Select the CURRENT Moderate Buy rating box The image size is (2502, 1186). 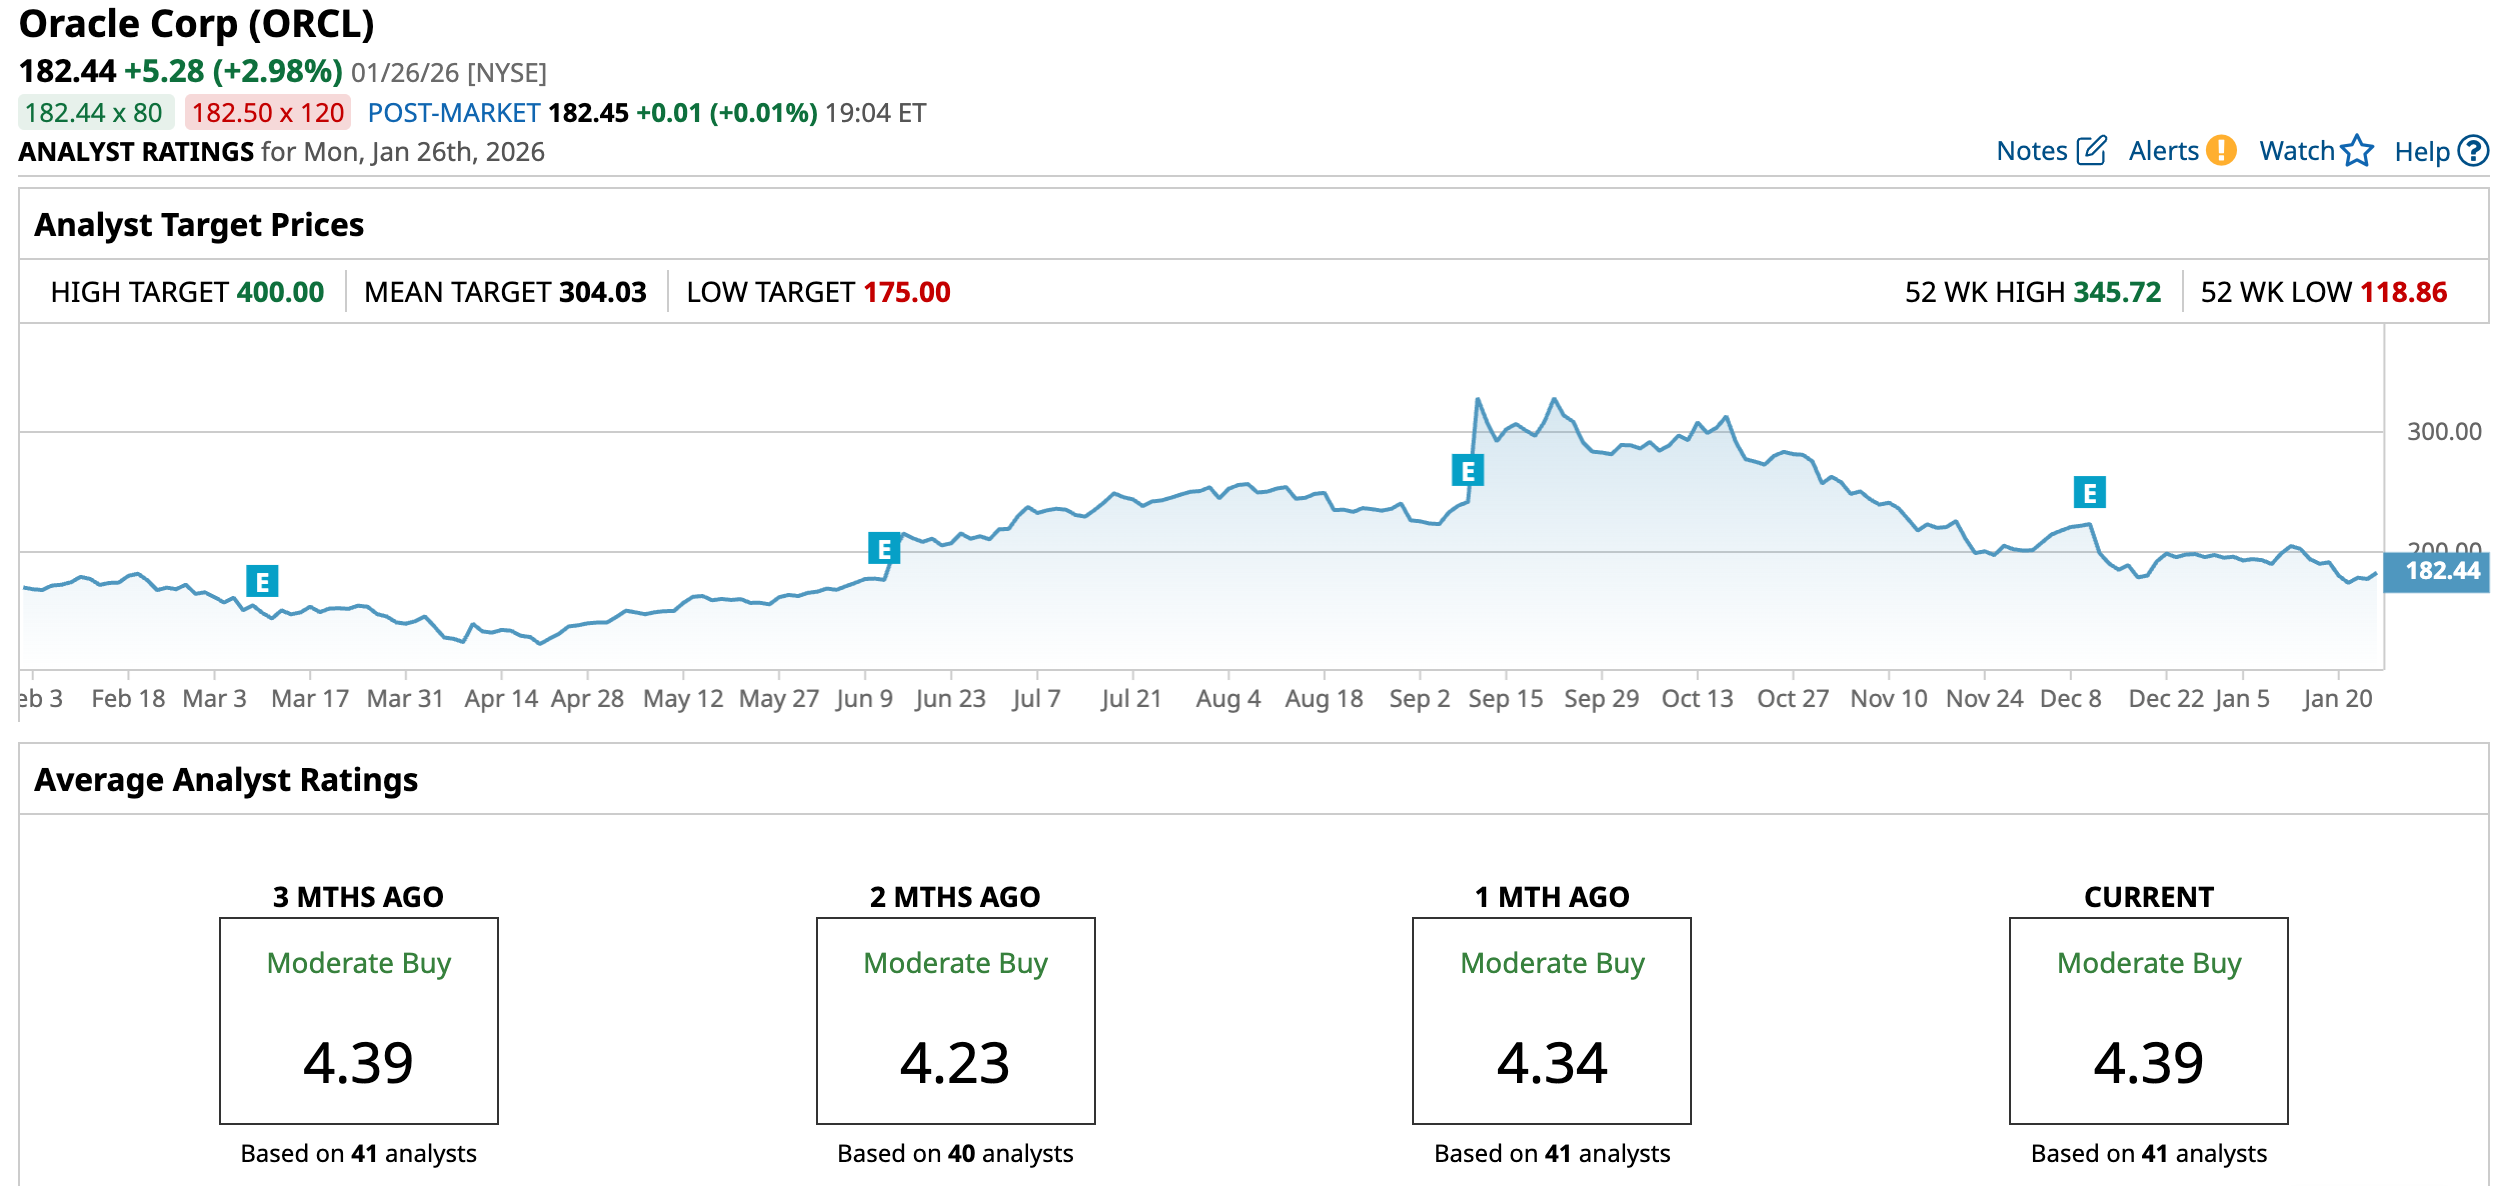click(2148, 1020)
